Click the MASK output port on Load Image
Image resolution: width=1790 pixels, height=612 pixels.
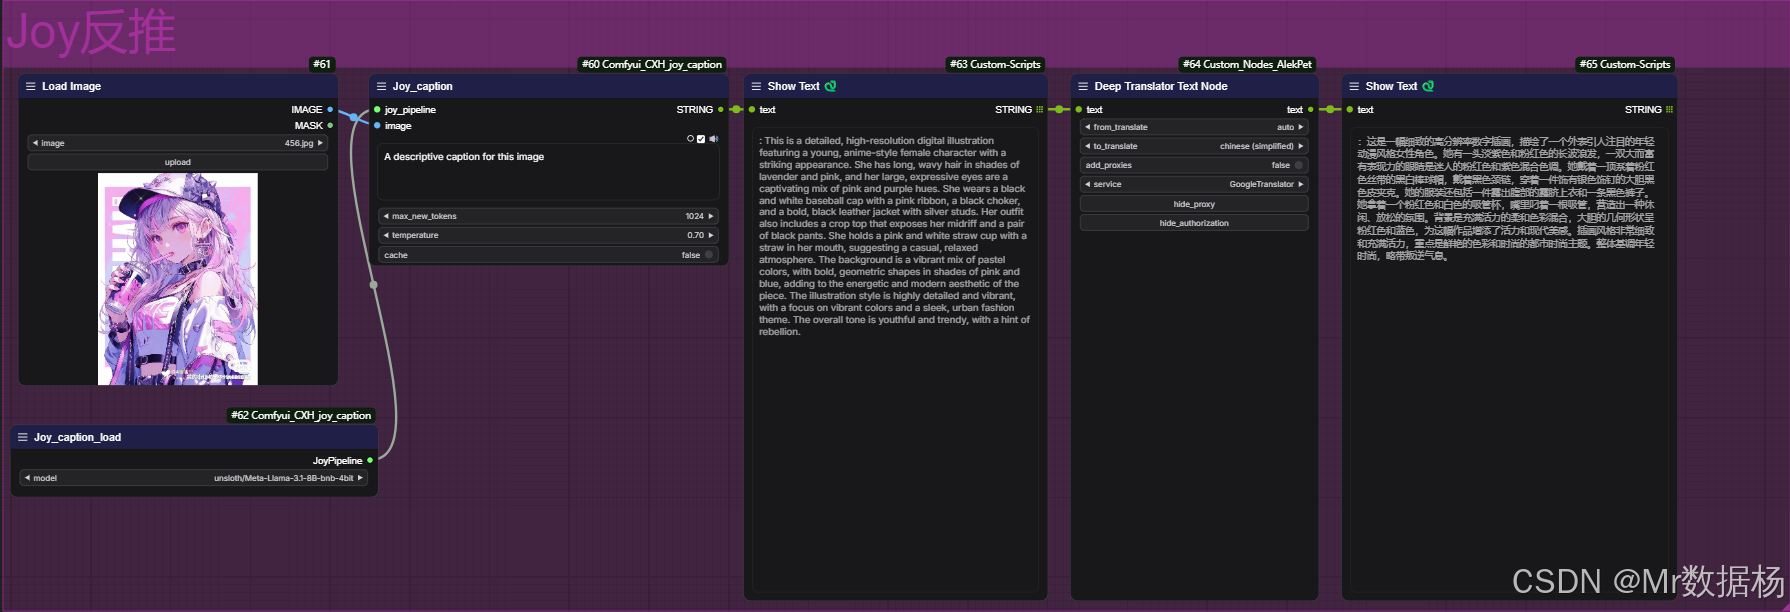click(330, 125)
